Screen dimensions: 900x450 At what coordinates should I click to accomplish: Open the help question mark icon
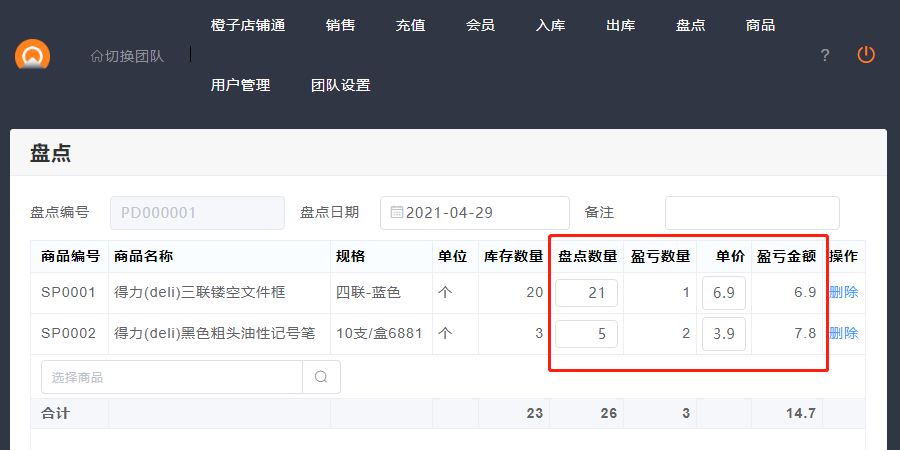tap(825, 55)
